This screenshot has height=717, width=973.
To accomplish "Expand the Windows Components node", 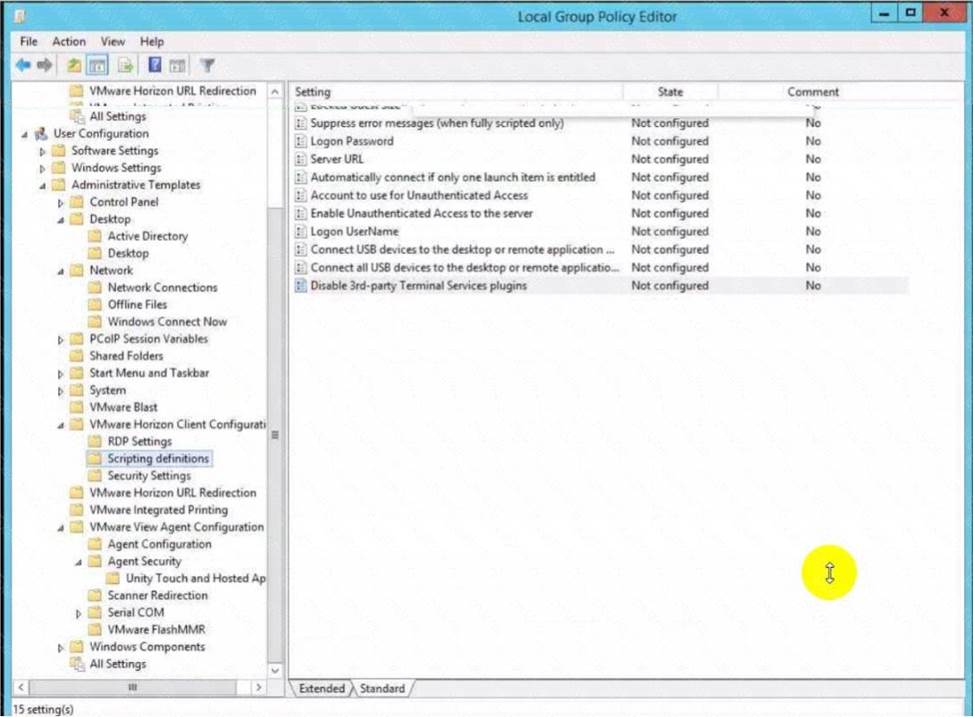I will pos(60,647).
